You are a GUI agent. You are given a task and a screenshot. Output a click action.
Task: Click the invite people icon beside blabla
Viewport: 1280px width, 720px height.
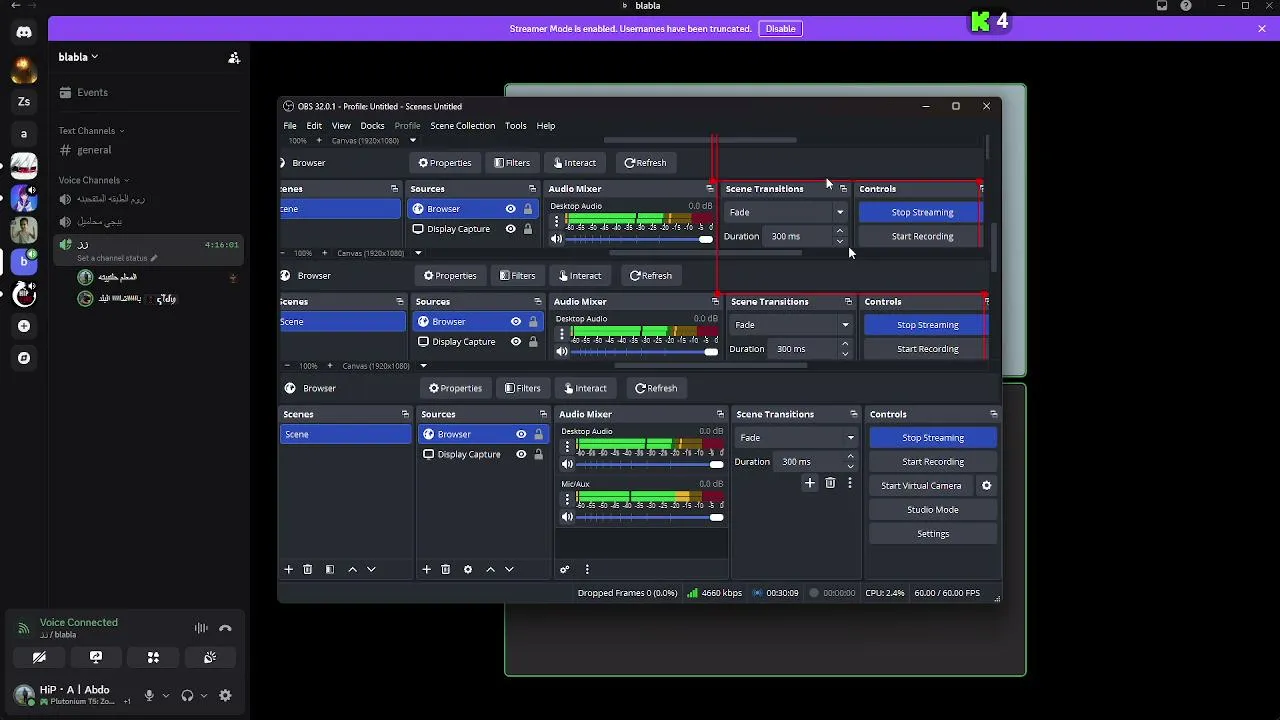pyautogui.click(x=234, y=58)
